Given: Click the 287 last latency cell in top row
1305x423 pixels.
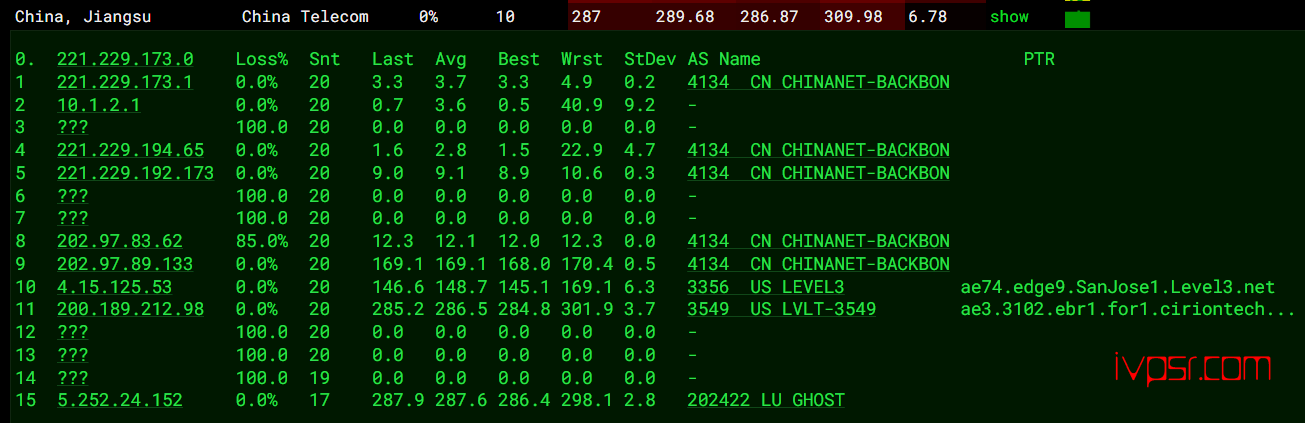Looking at the screenshot, I should [x=587, y=17].
